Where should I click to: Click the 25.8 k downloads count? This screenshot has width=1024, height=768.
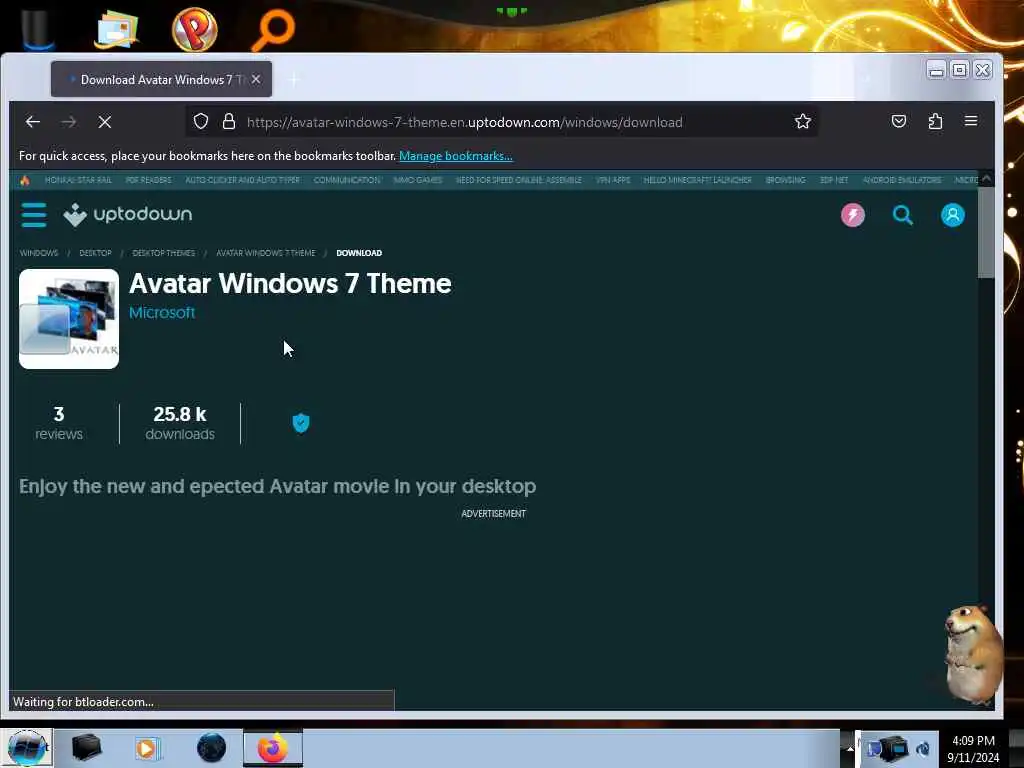coord(180,423)
